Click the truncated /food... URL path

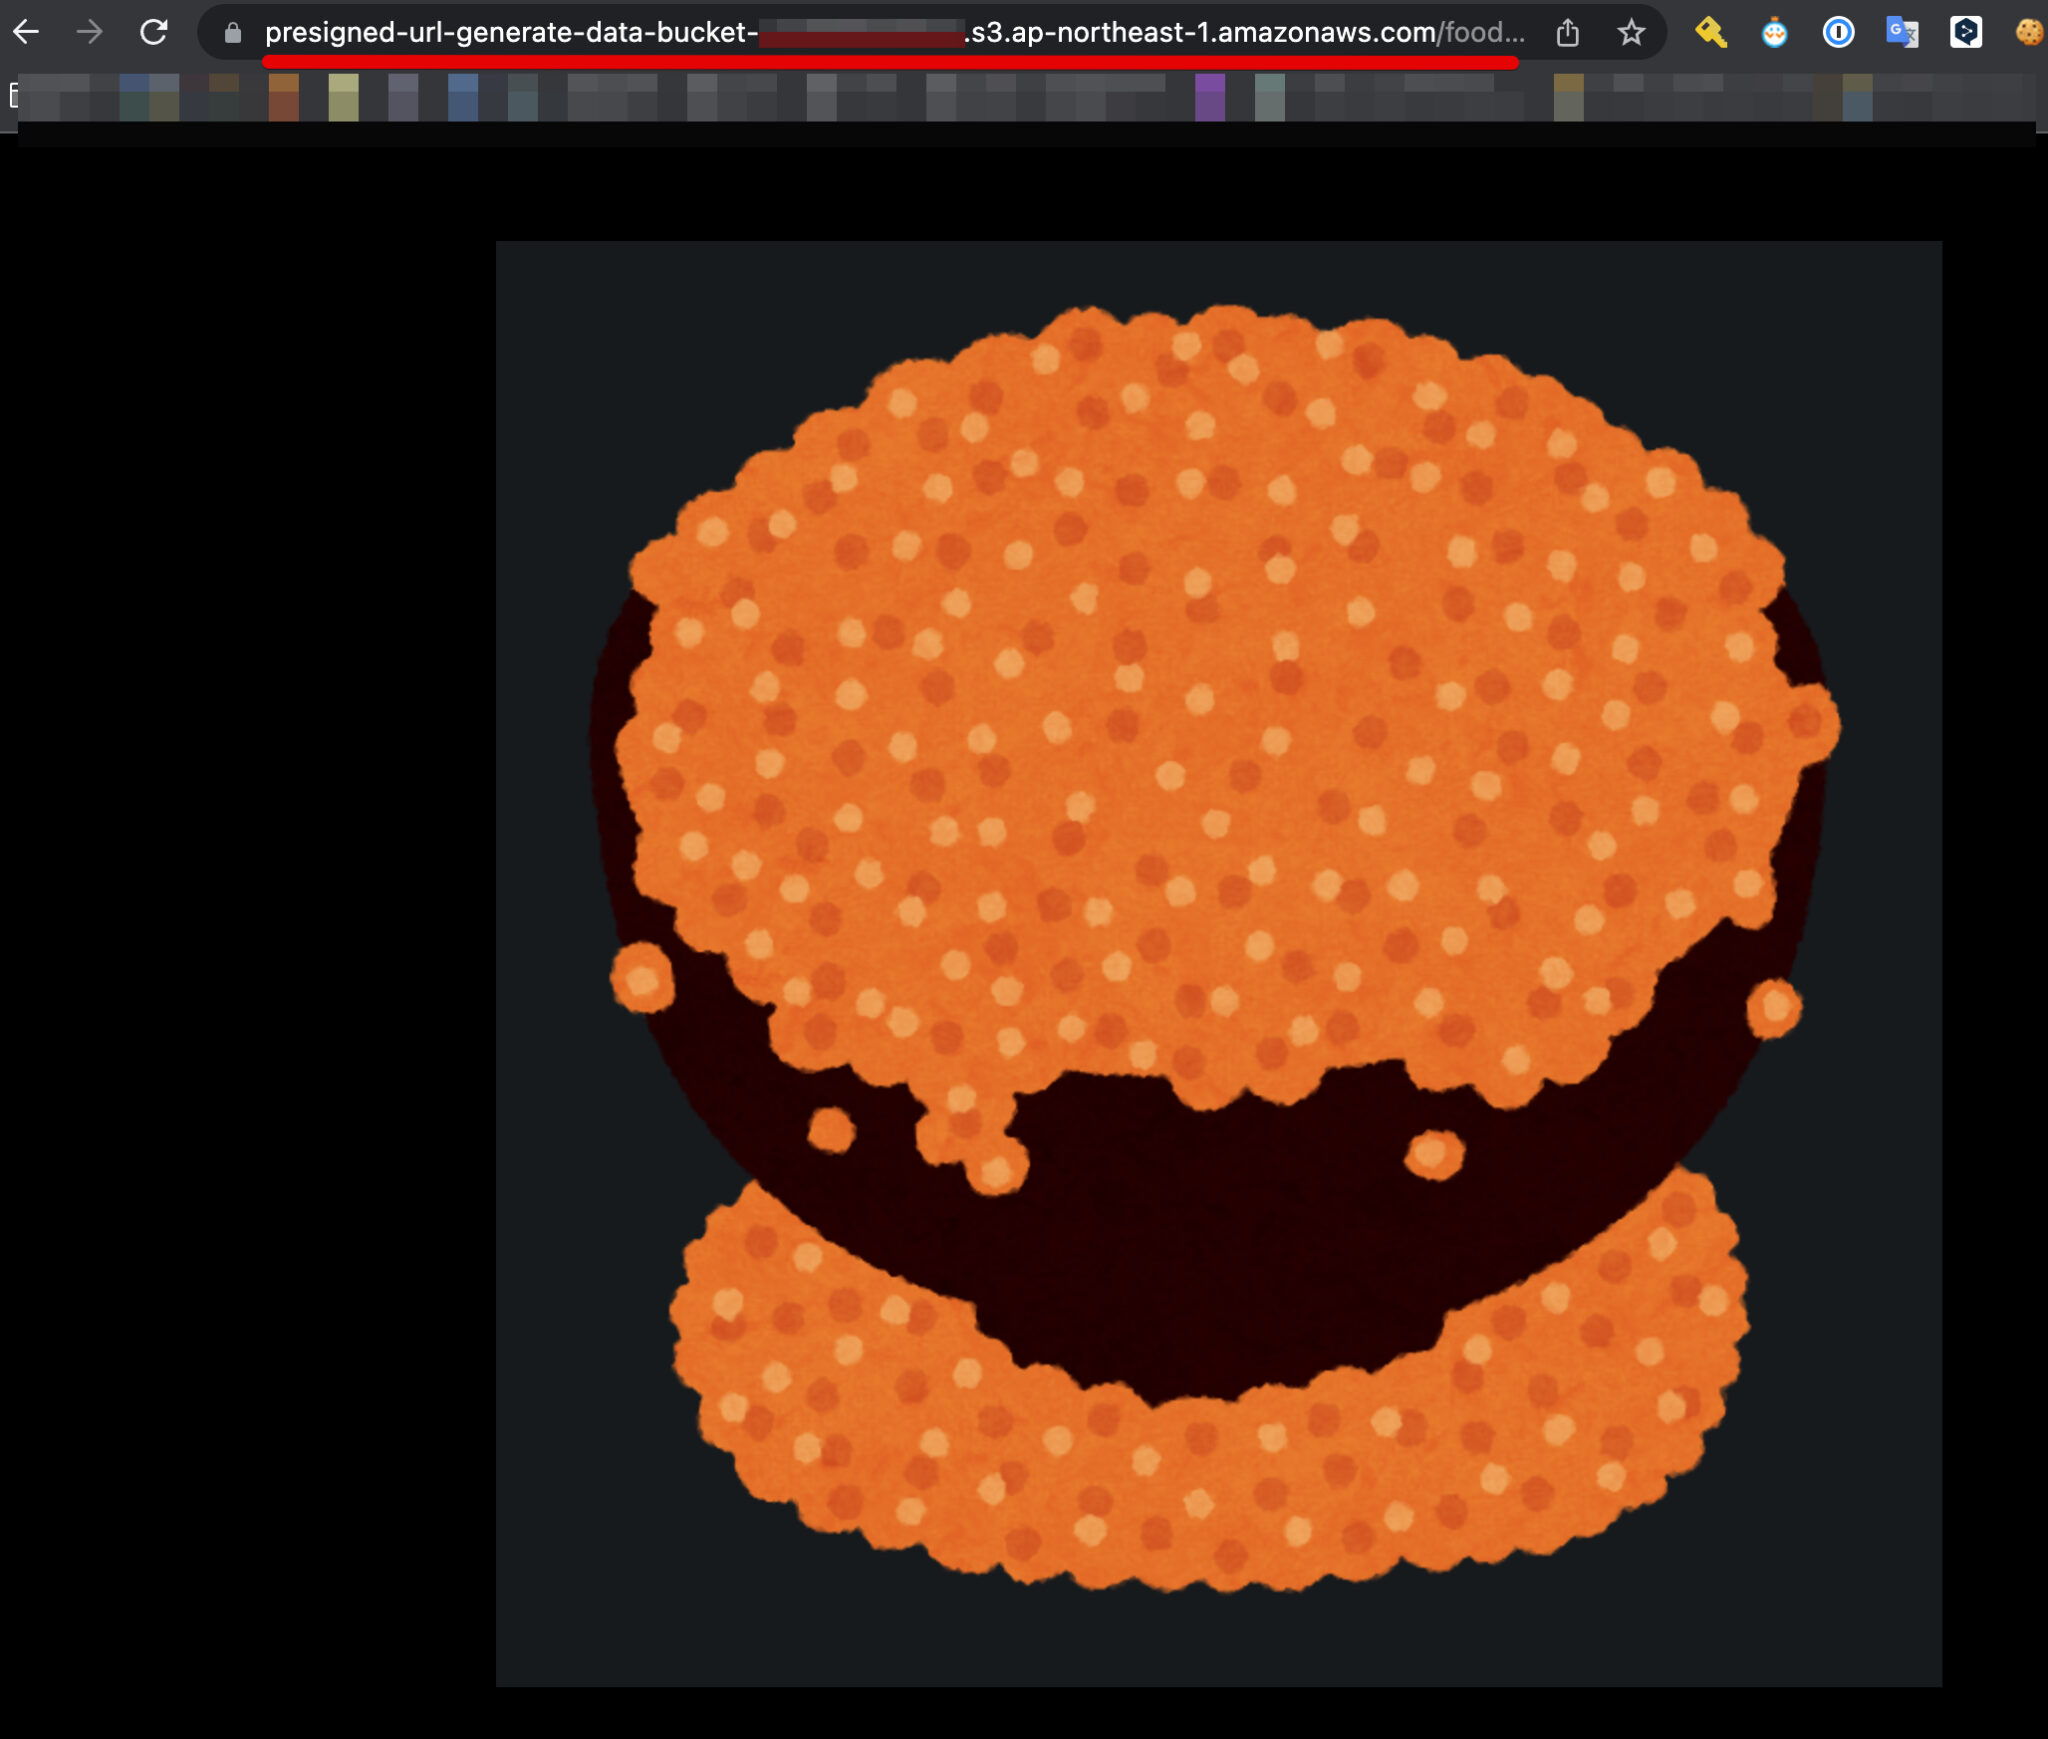[x=1482, y=33]
